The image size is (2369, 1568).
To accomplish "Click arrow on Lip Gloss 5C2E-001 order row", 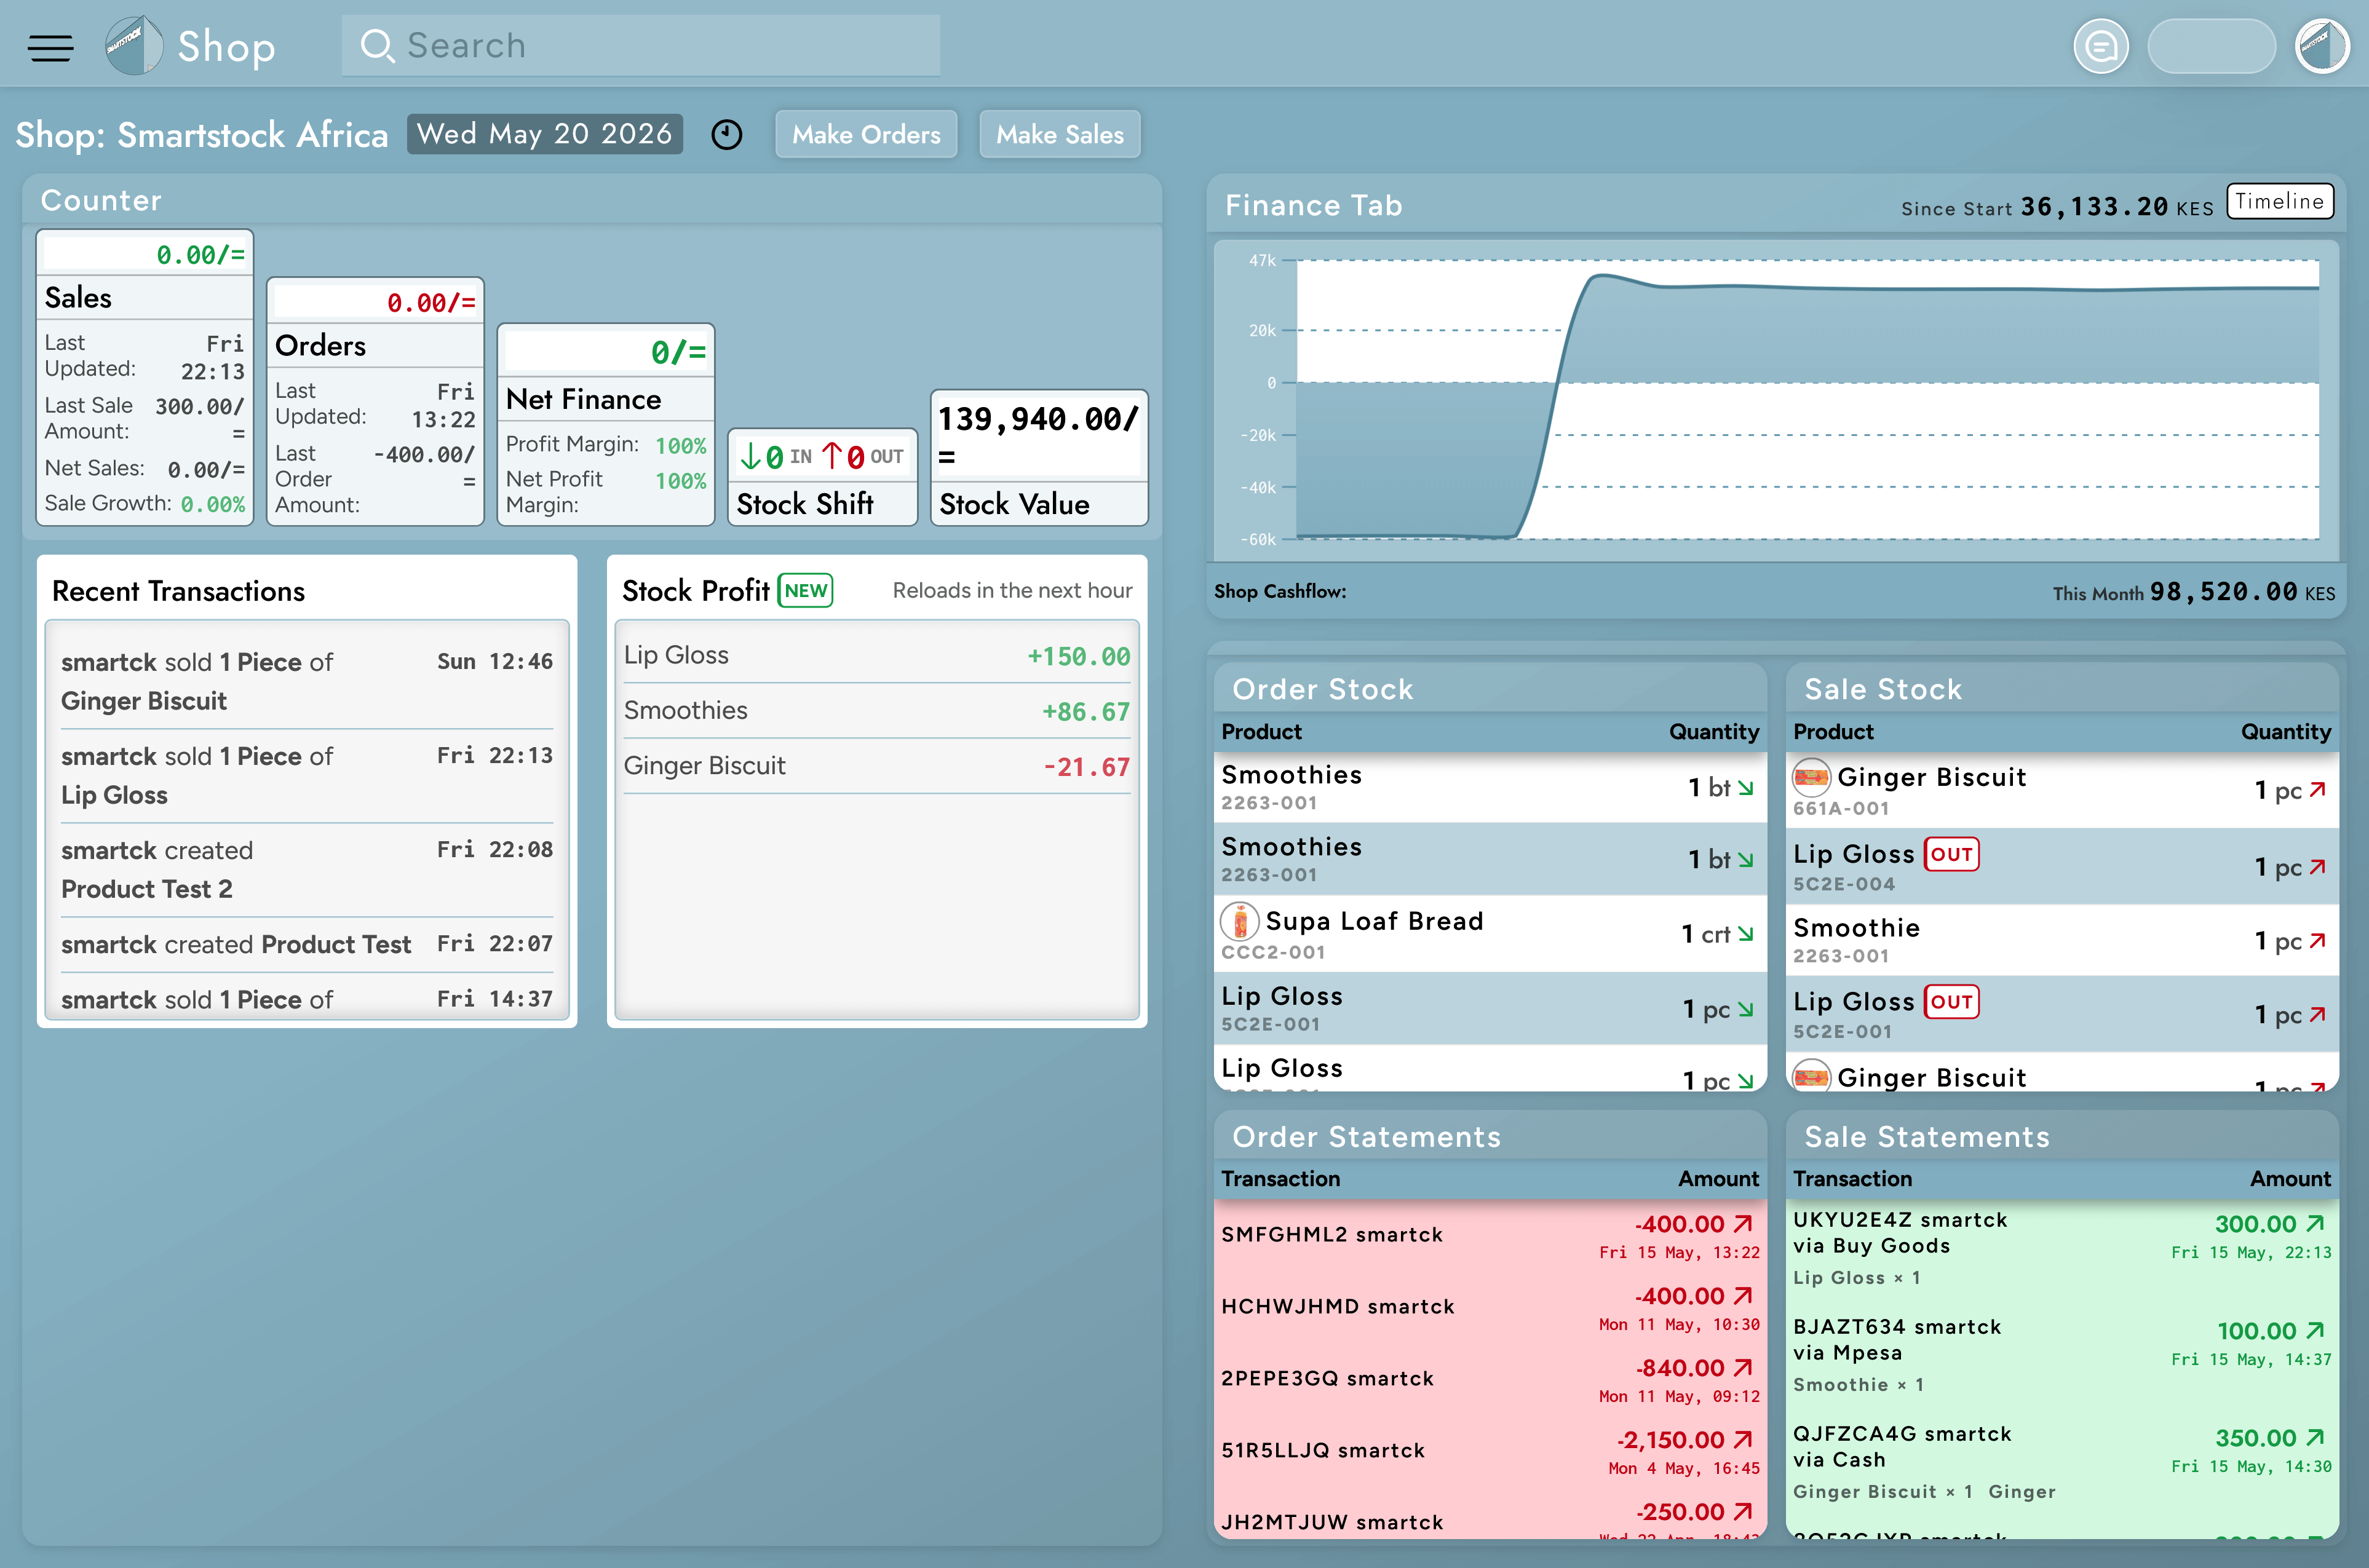I will click(1746, 1010).
